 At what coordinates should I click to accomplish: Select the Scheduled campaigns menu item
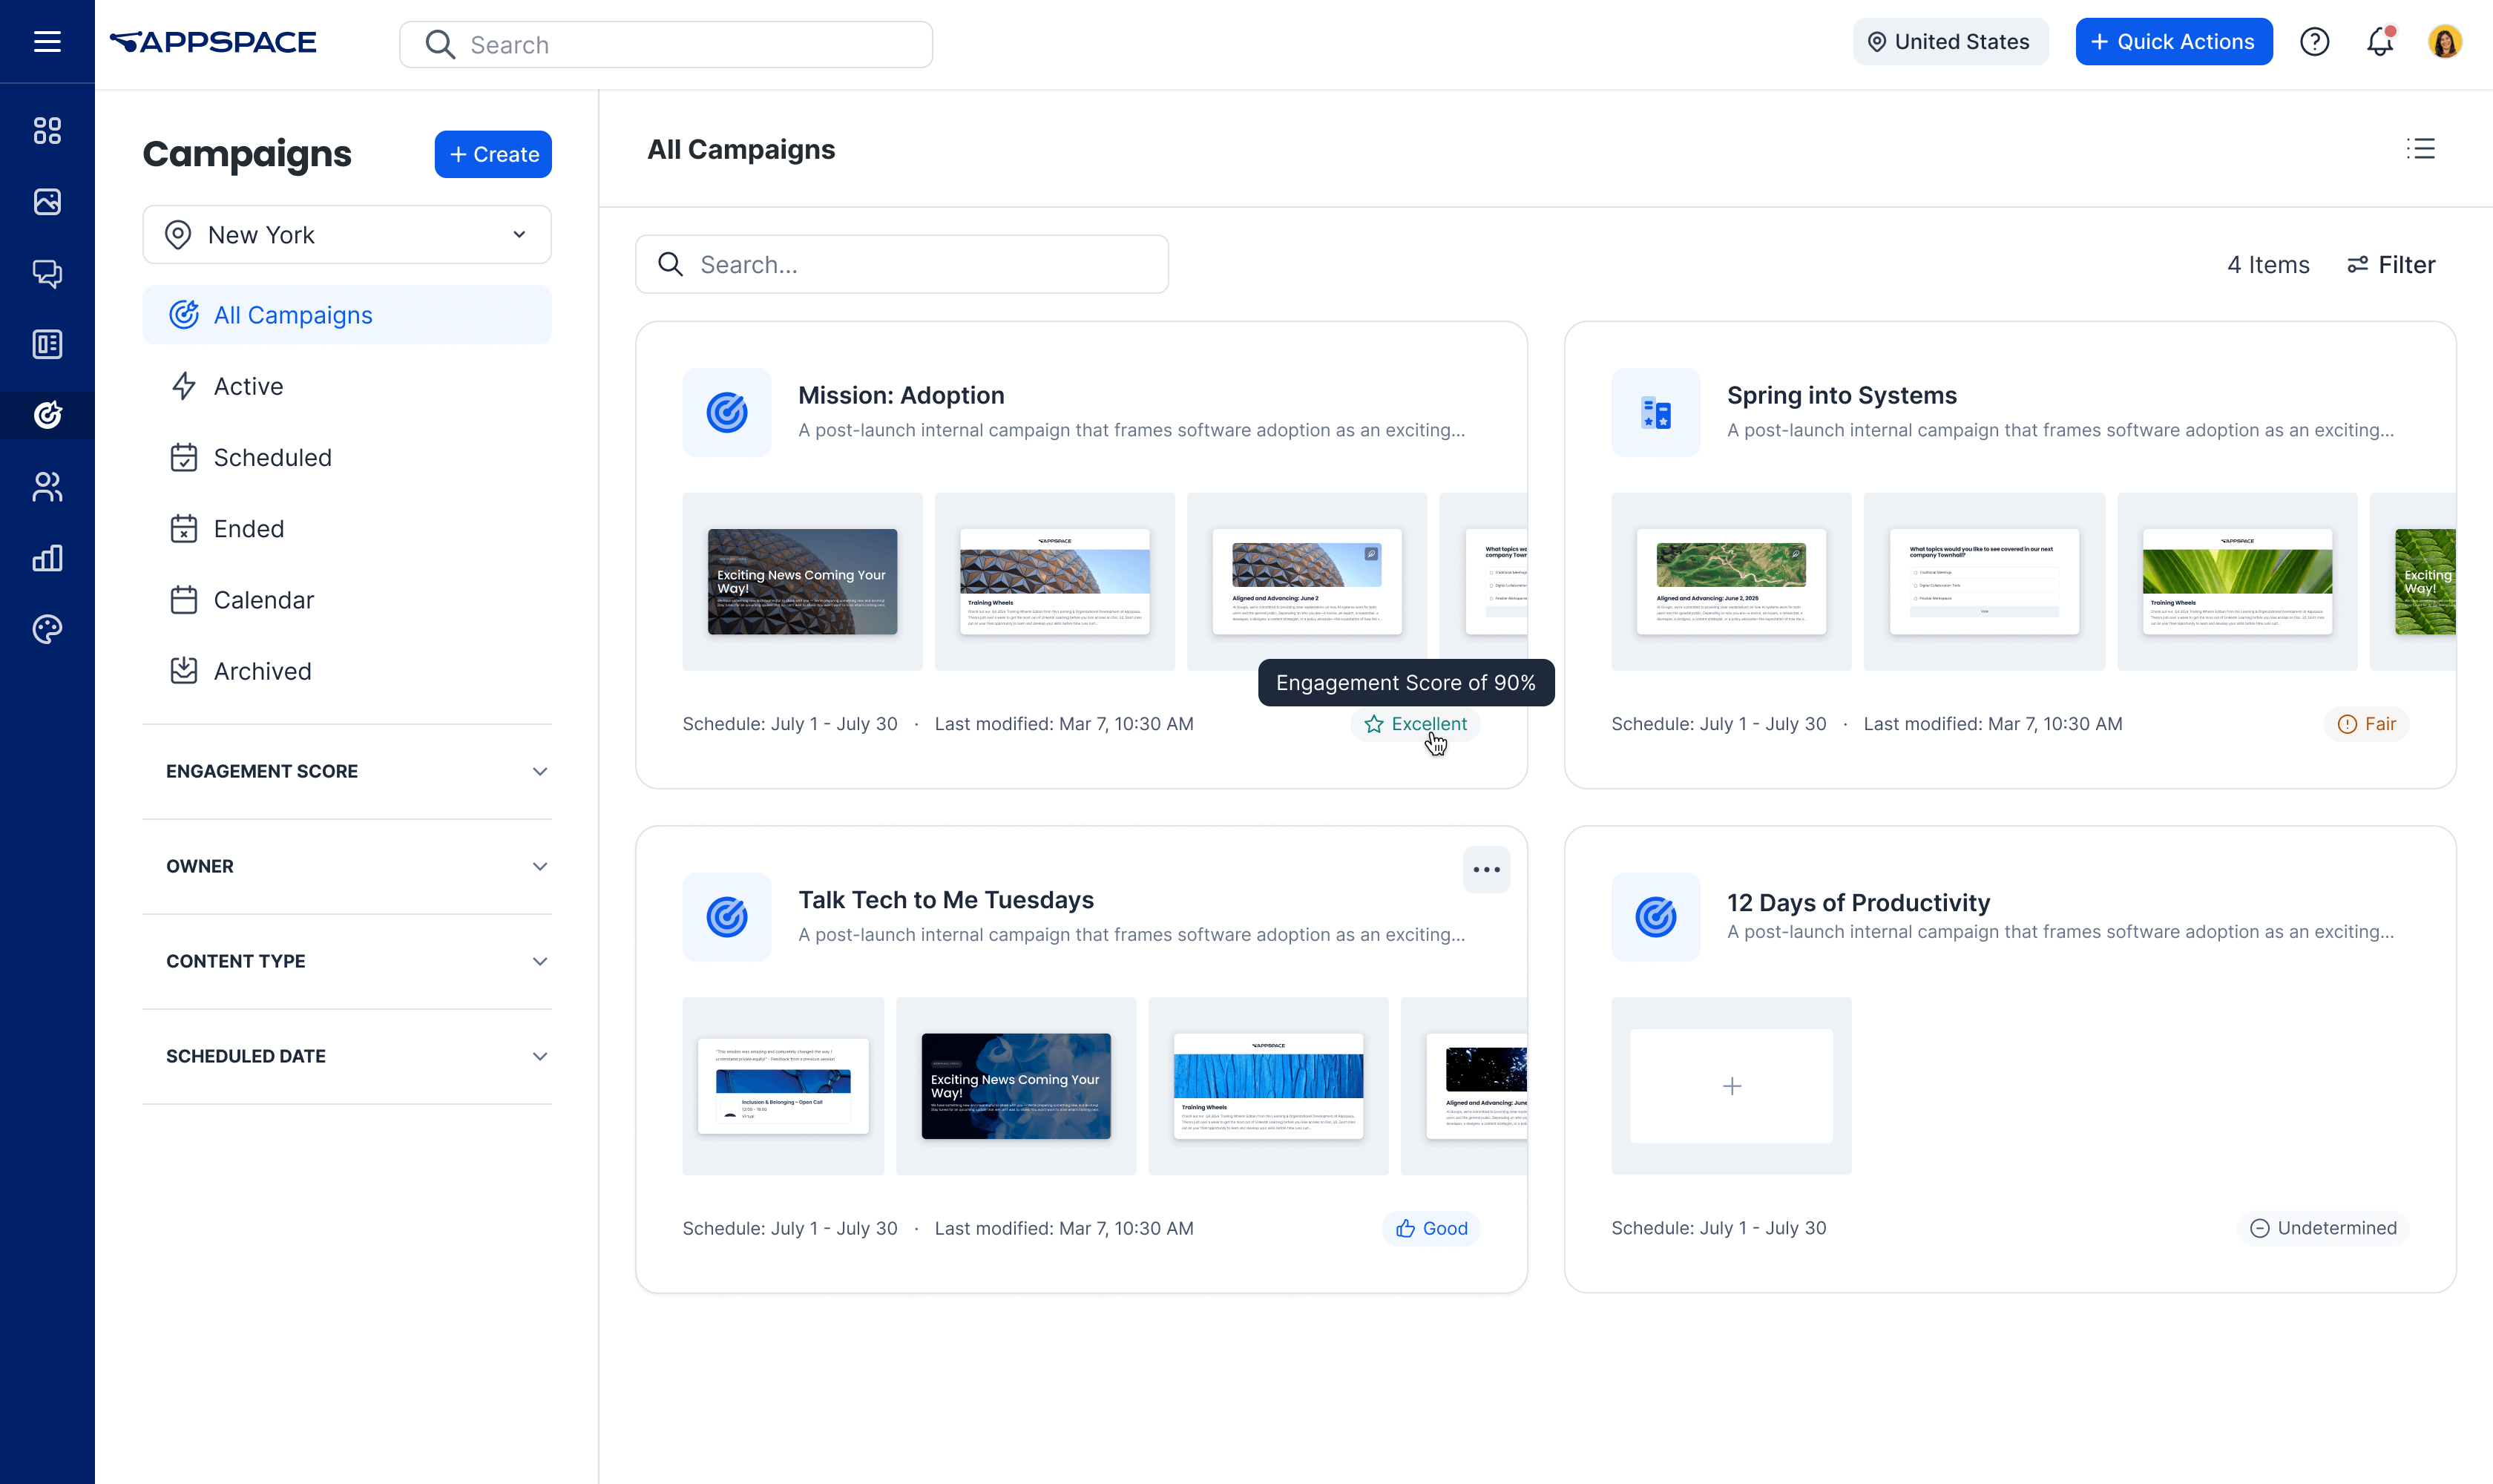click(x=272, y=458)
